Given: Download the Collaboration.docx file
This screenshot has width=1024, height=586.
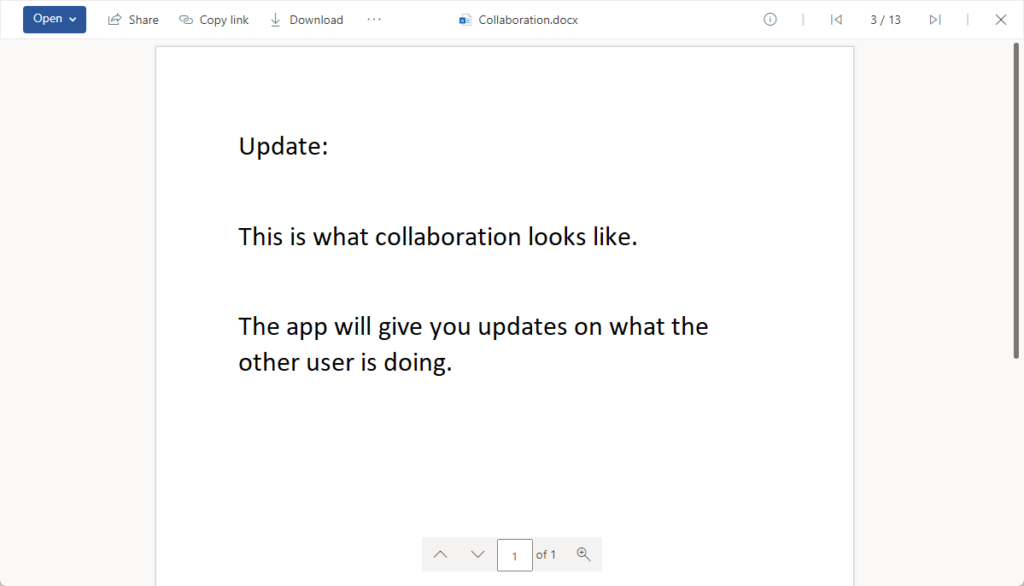Looking at the screenshot, I should pyautogui.click(x=306, y=20).
